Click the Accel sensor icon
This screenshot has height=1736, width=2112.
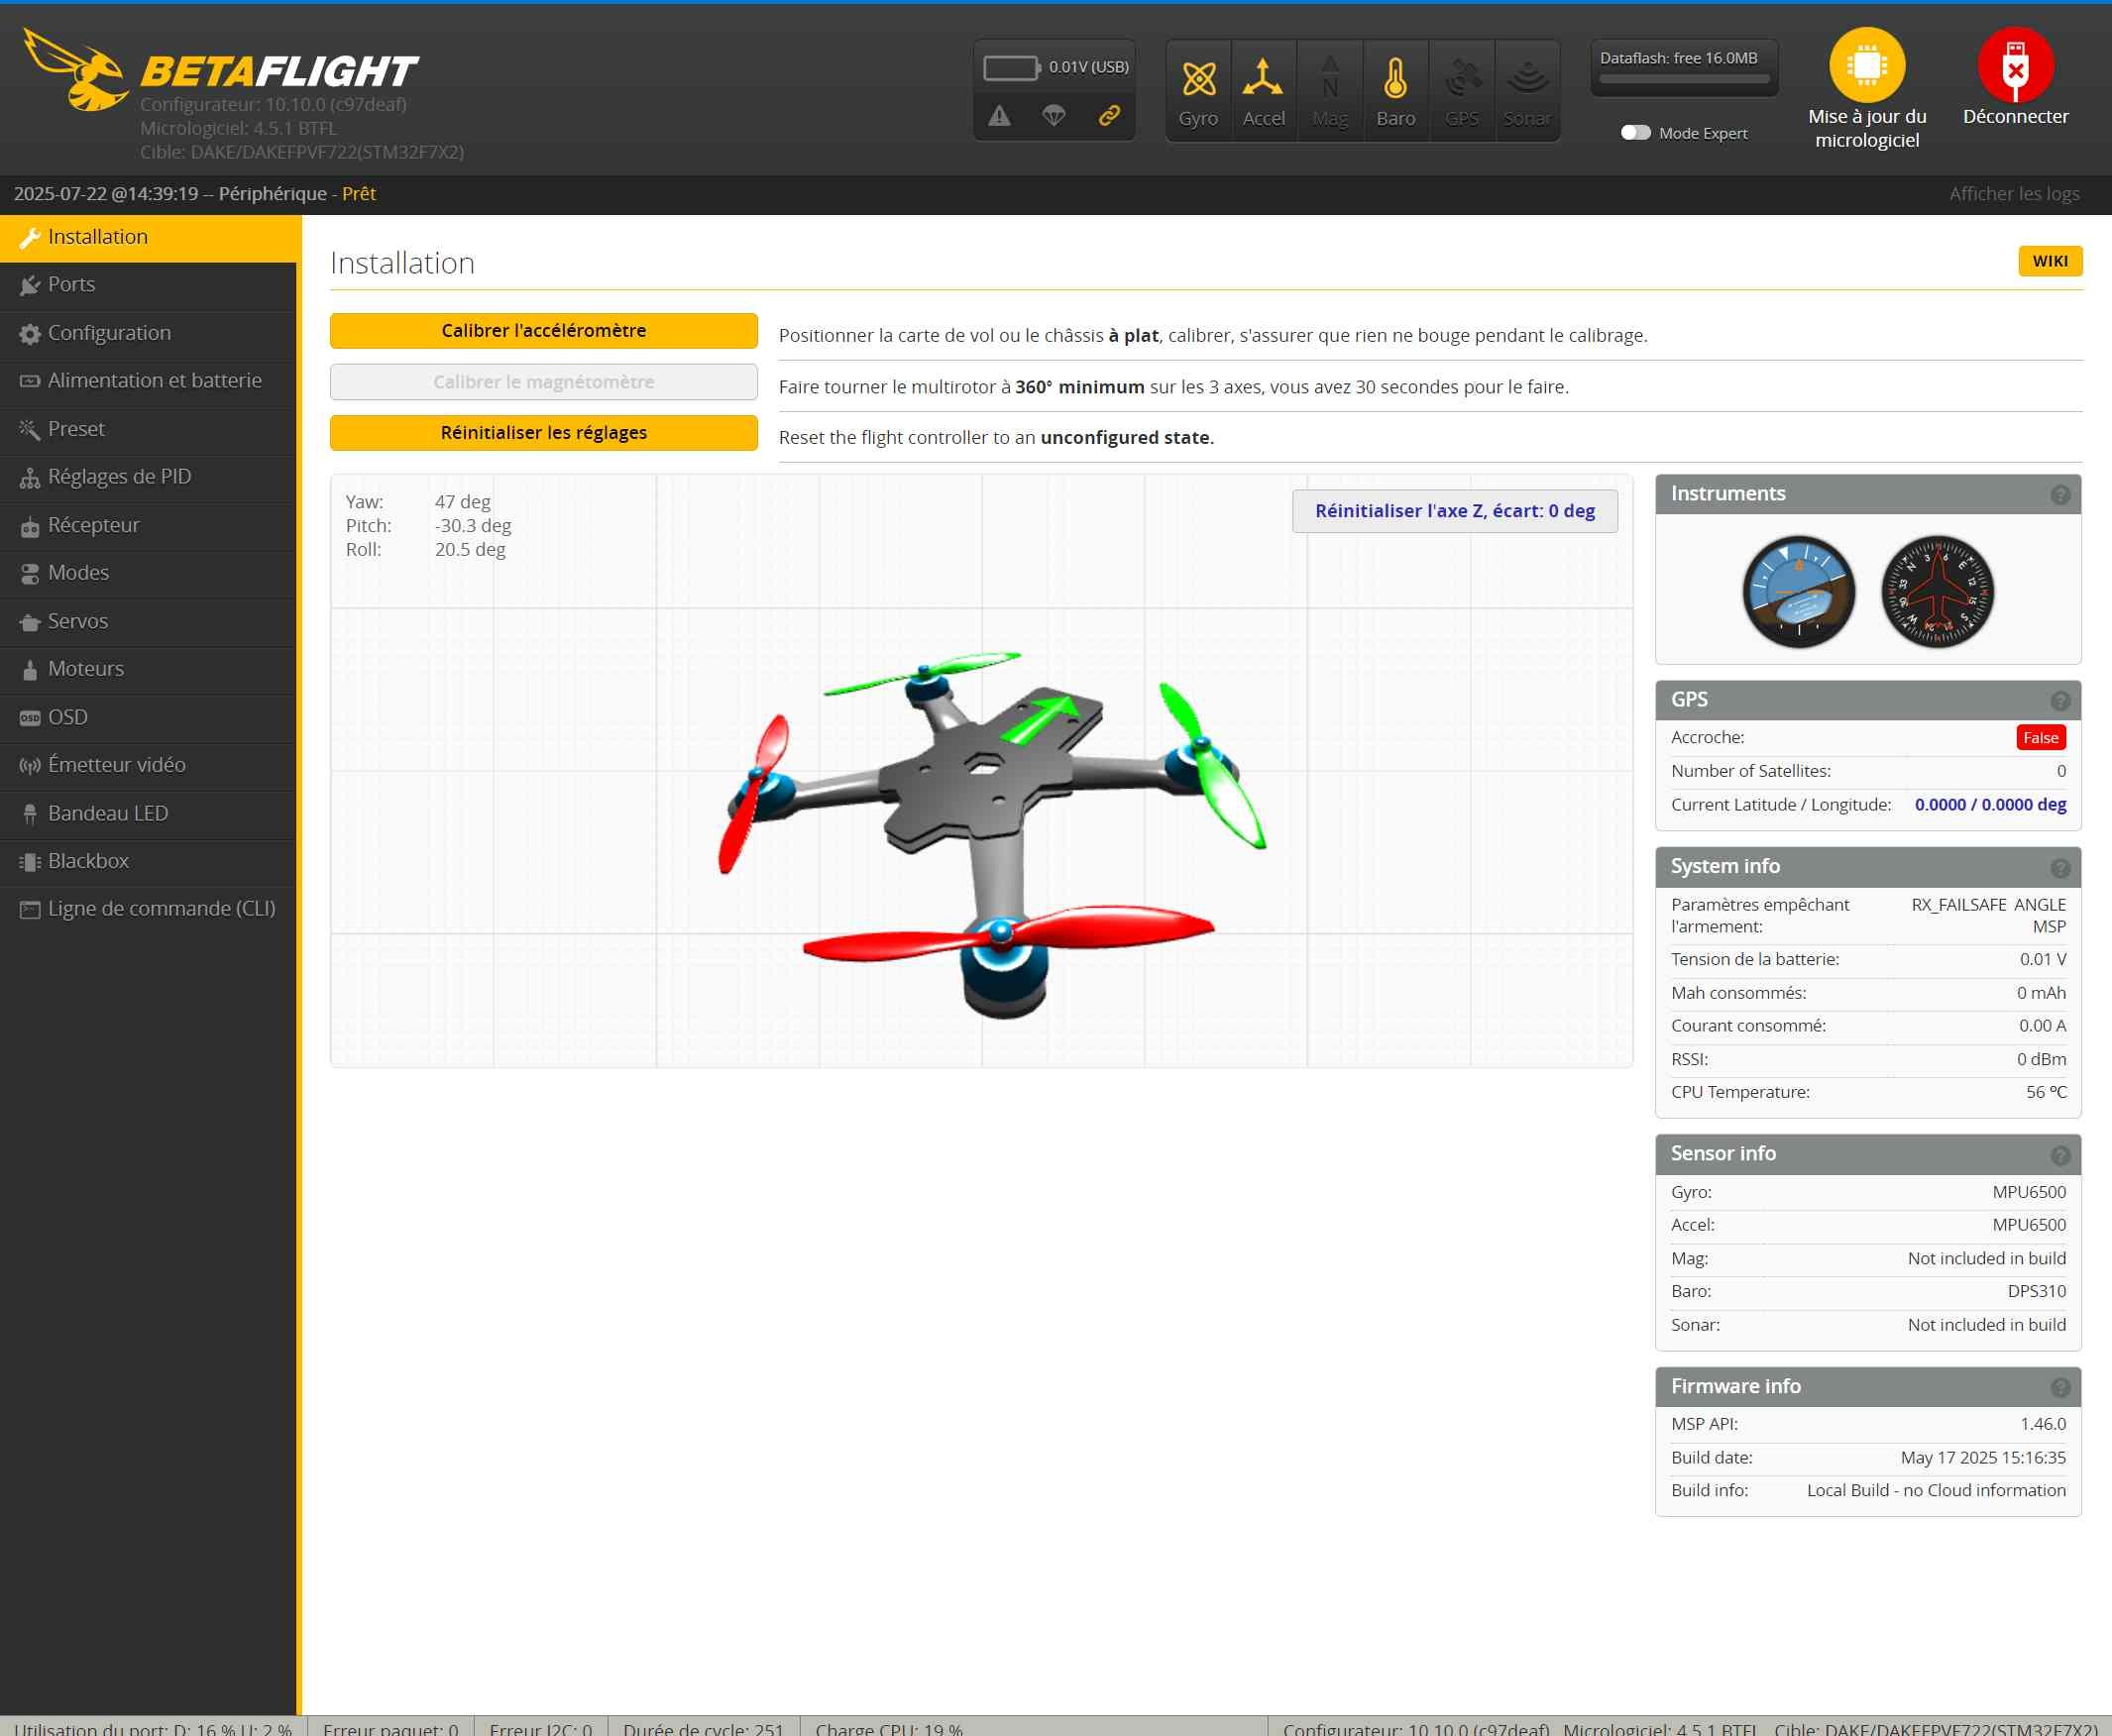(x=1263, y=80)
